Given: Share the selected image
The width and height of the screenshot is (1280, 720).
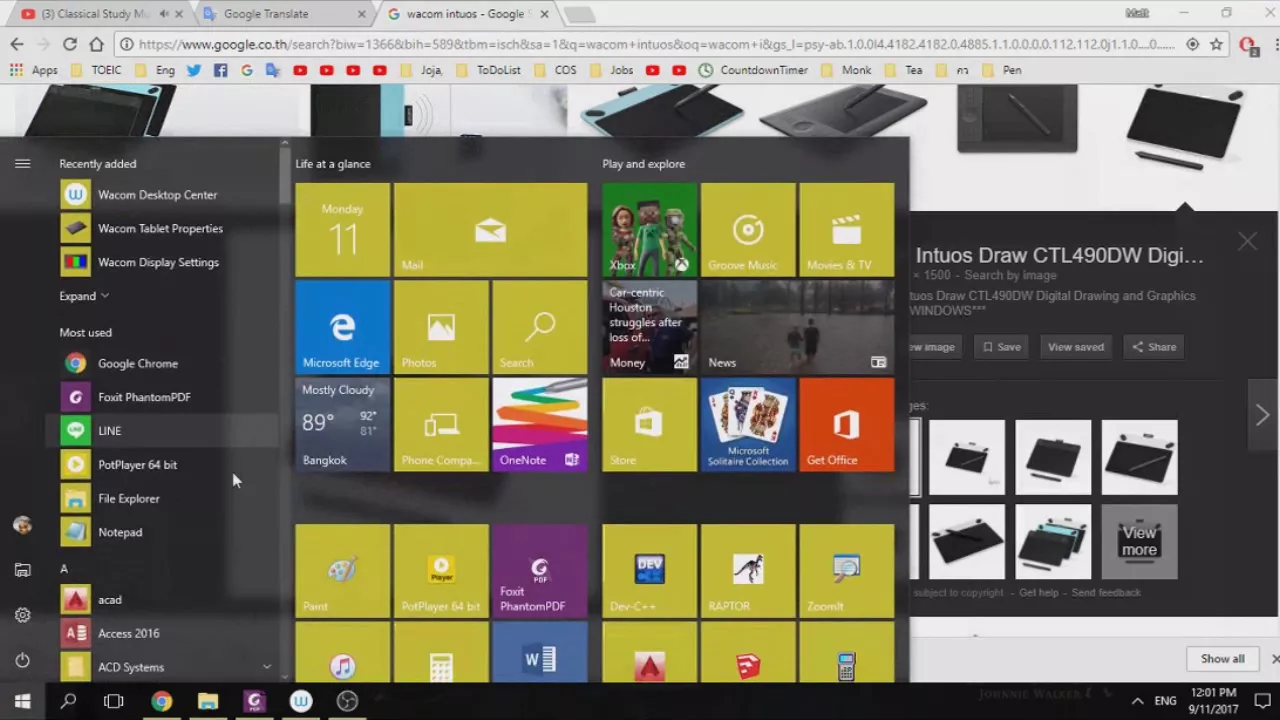Looking at the screenshot, I should click(1154, 347).
